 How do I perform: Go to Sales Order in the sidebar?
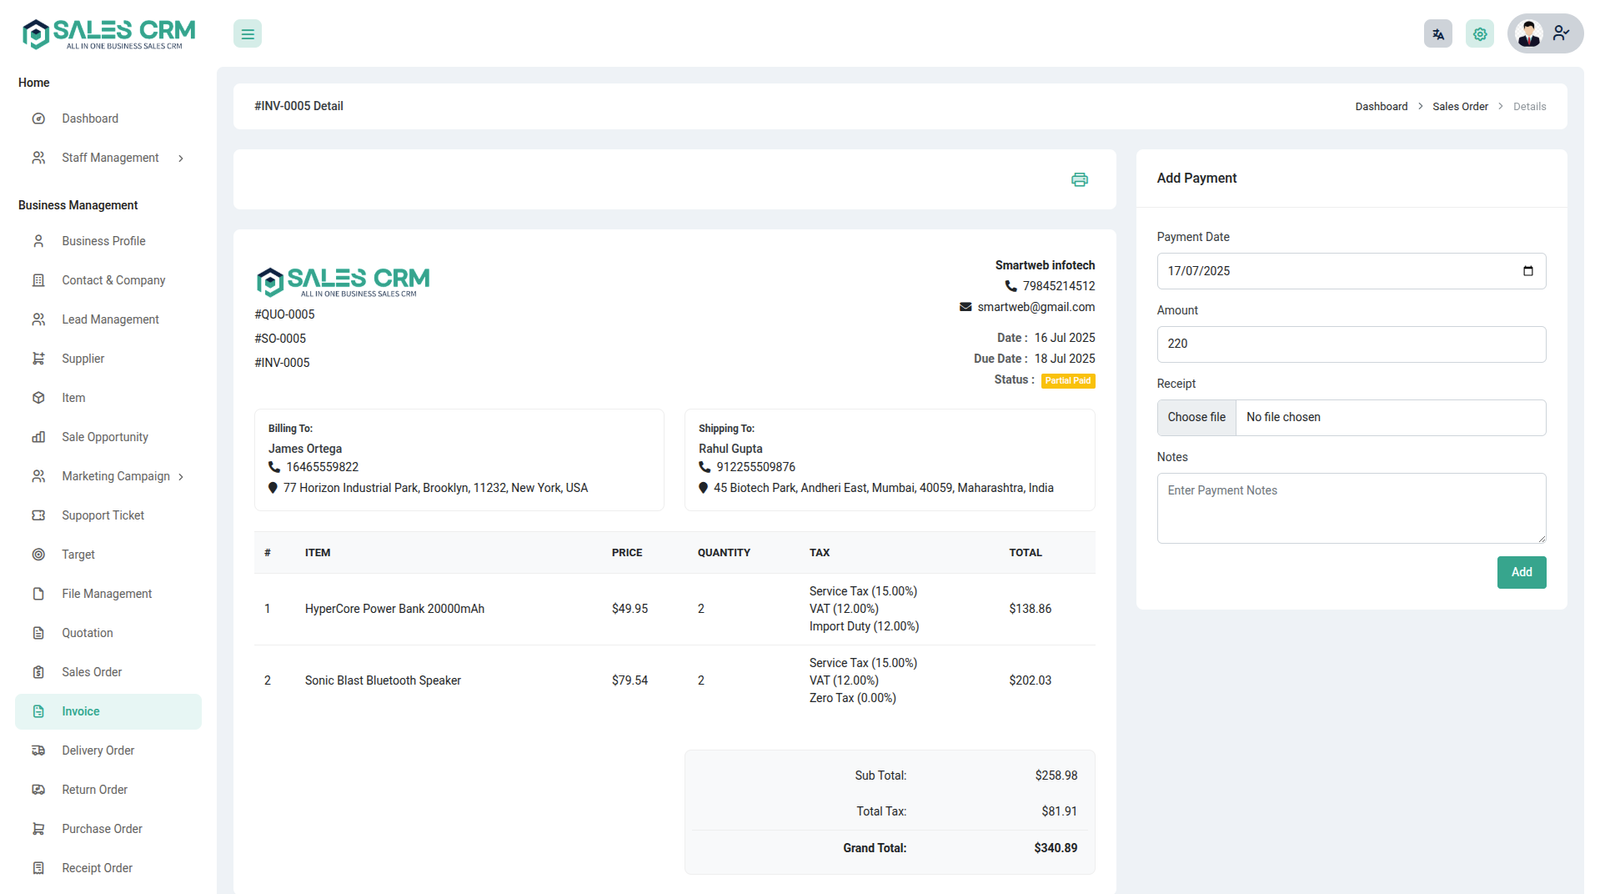[x=91, y=672]
